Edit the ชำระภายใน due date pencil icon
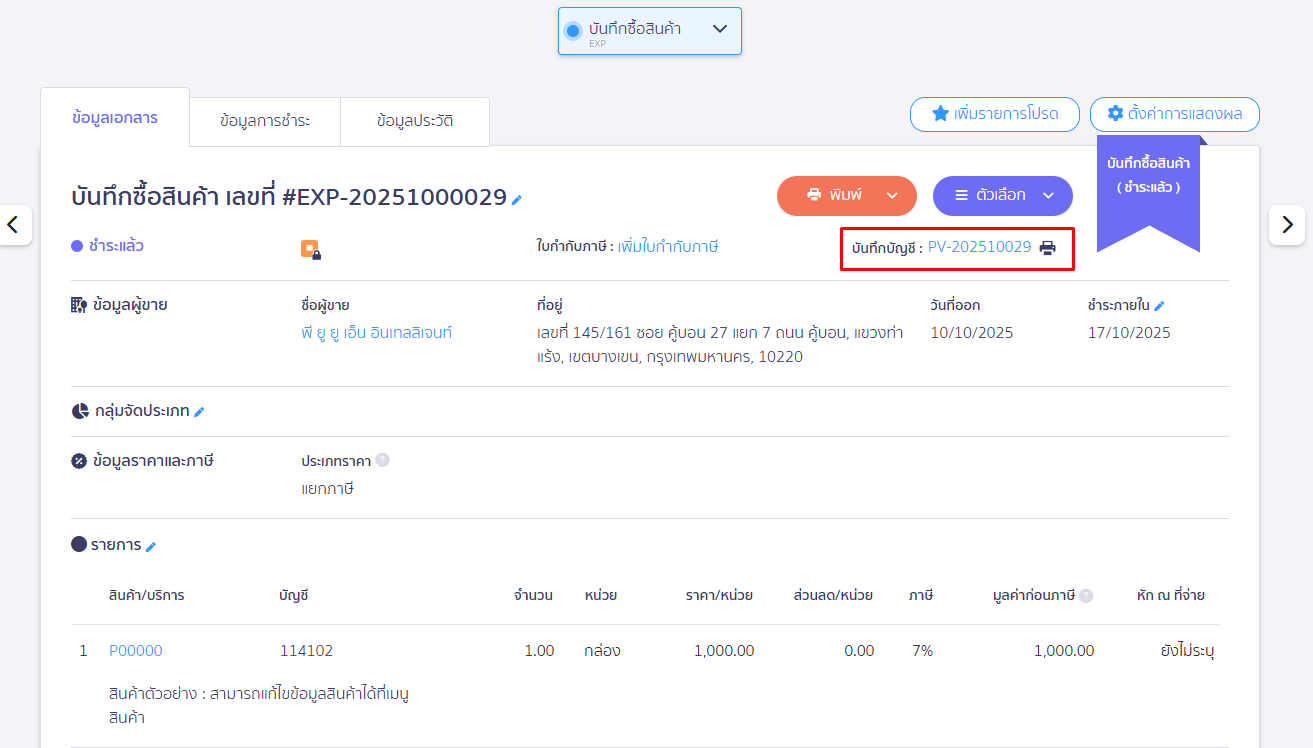The image size is (1313, 748). point(1159,306)
